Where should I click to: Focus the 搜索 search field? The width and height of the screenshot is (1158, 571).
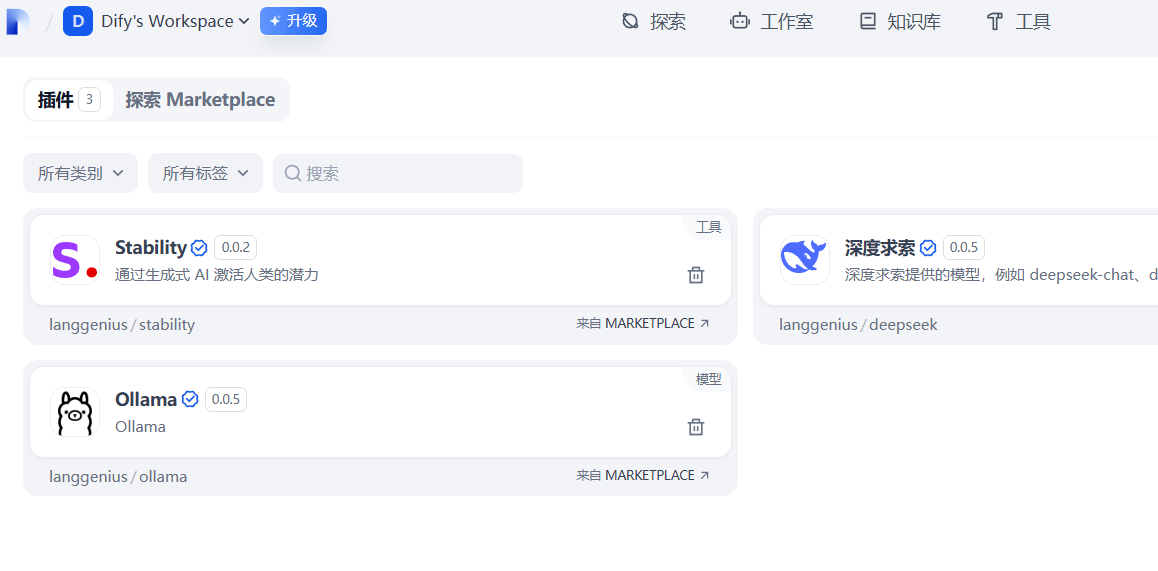pyautogui.click(x=398, y=173)
